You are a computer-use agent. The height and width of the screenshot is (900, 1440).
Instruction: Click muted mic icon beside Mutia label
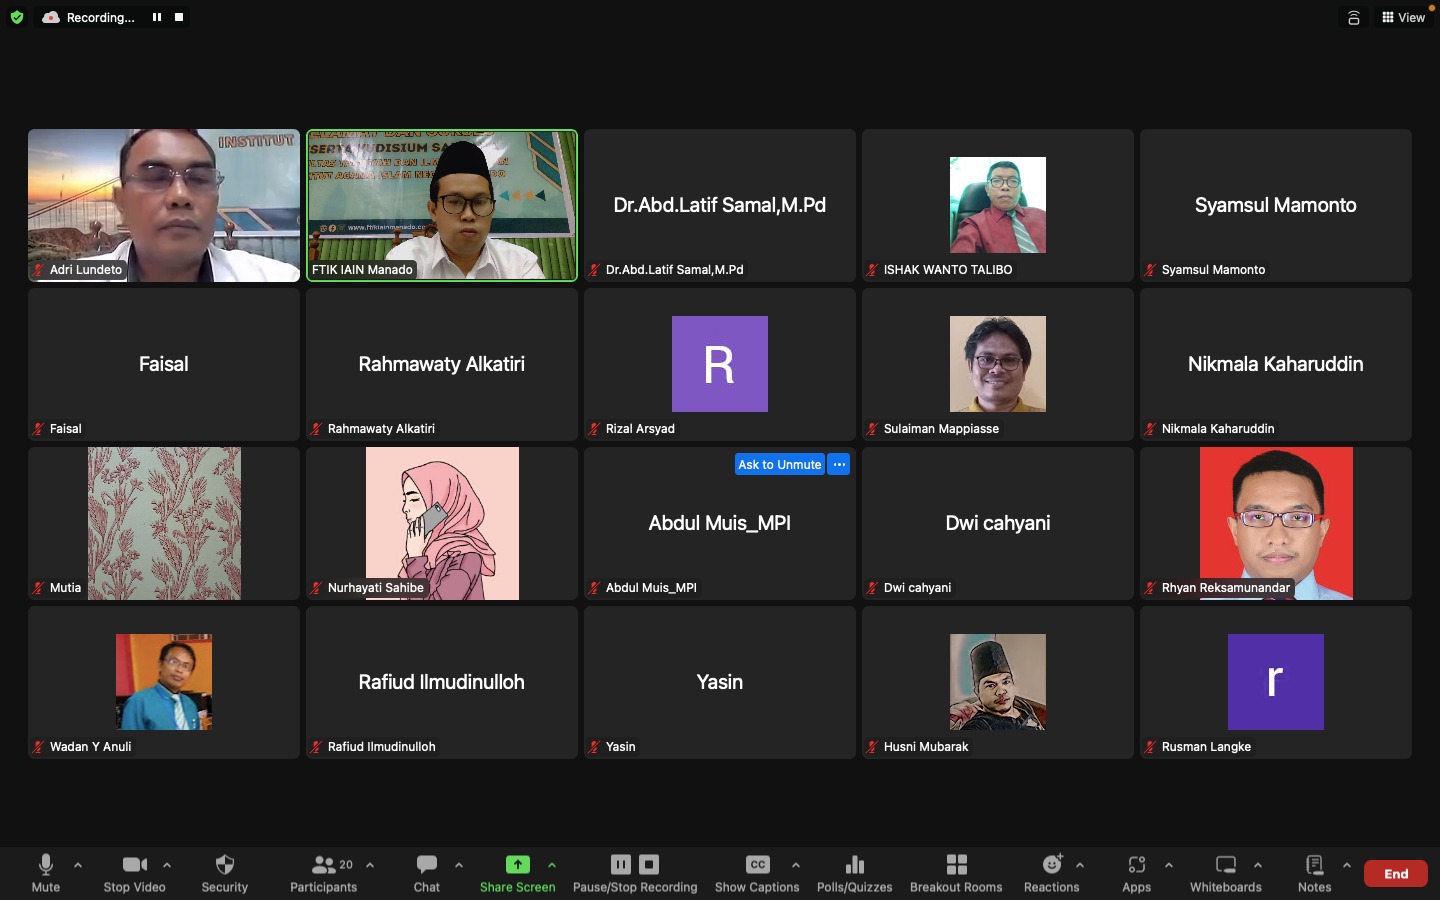39,588
